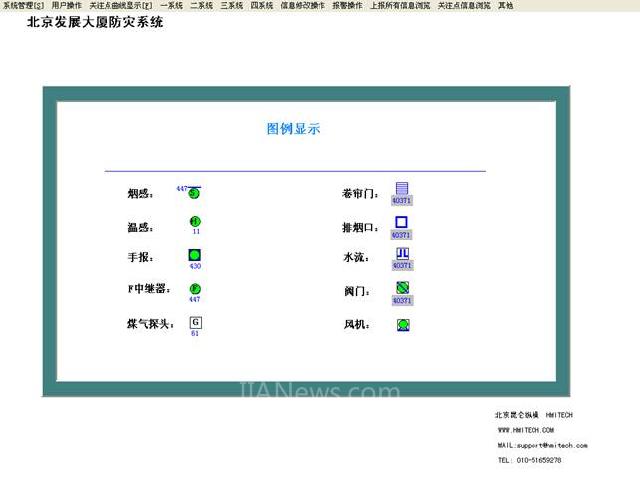Click the smoke detector (烟感) legend icon

(194, 192)
